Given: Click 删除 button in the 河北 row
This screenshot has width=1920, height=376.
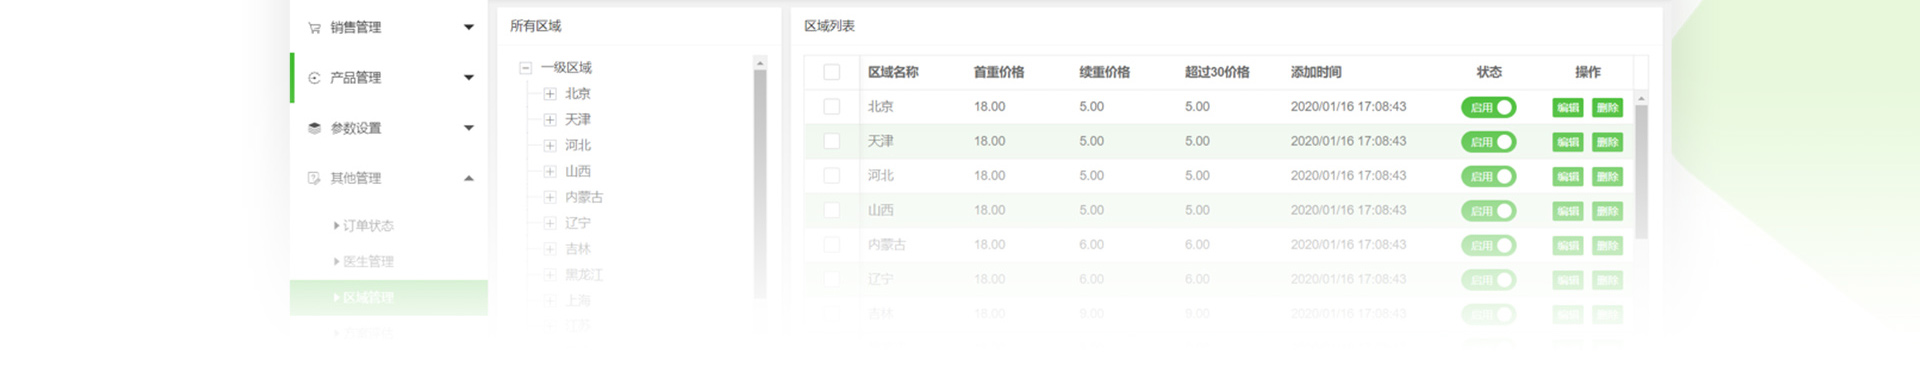Looking at the screenshot, I should point(1607,177).
